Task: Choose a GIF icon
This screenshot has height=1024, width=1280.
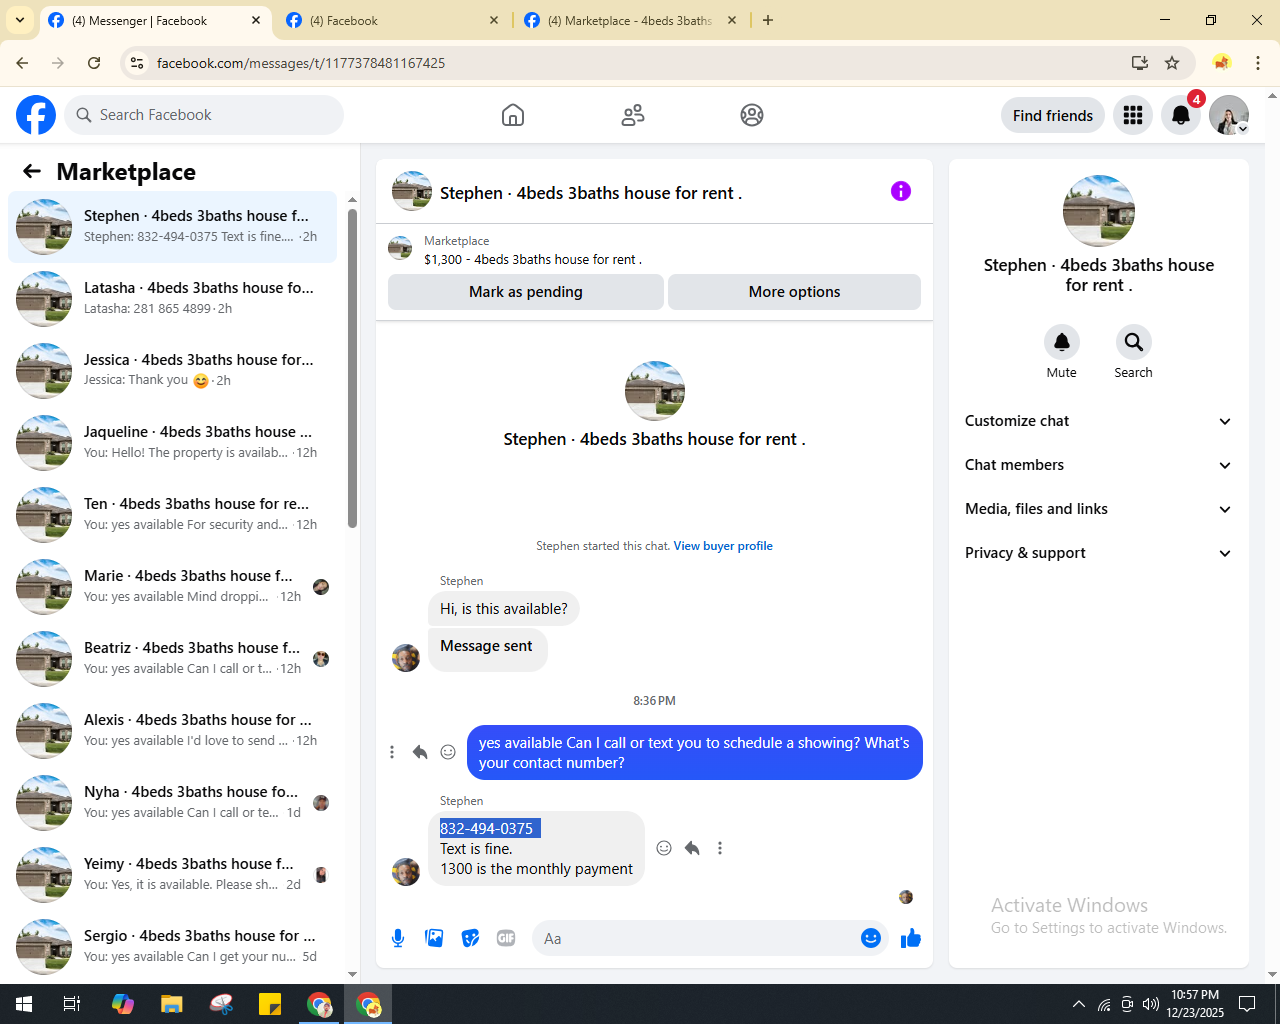Action: 506,938
